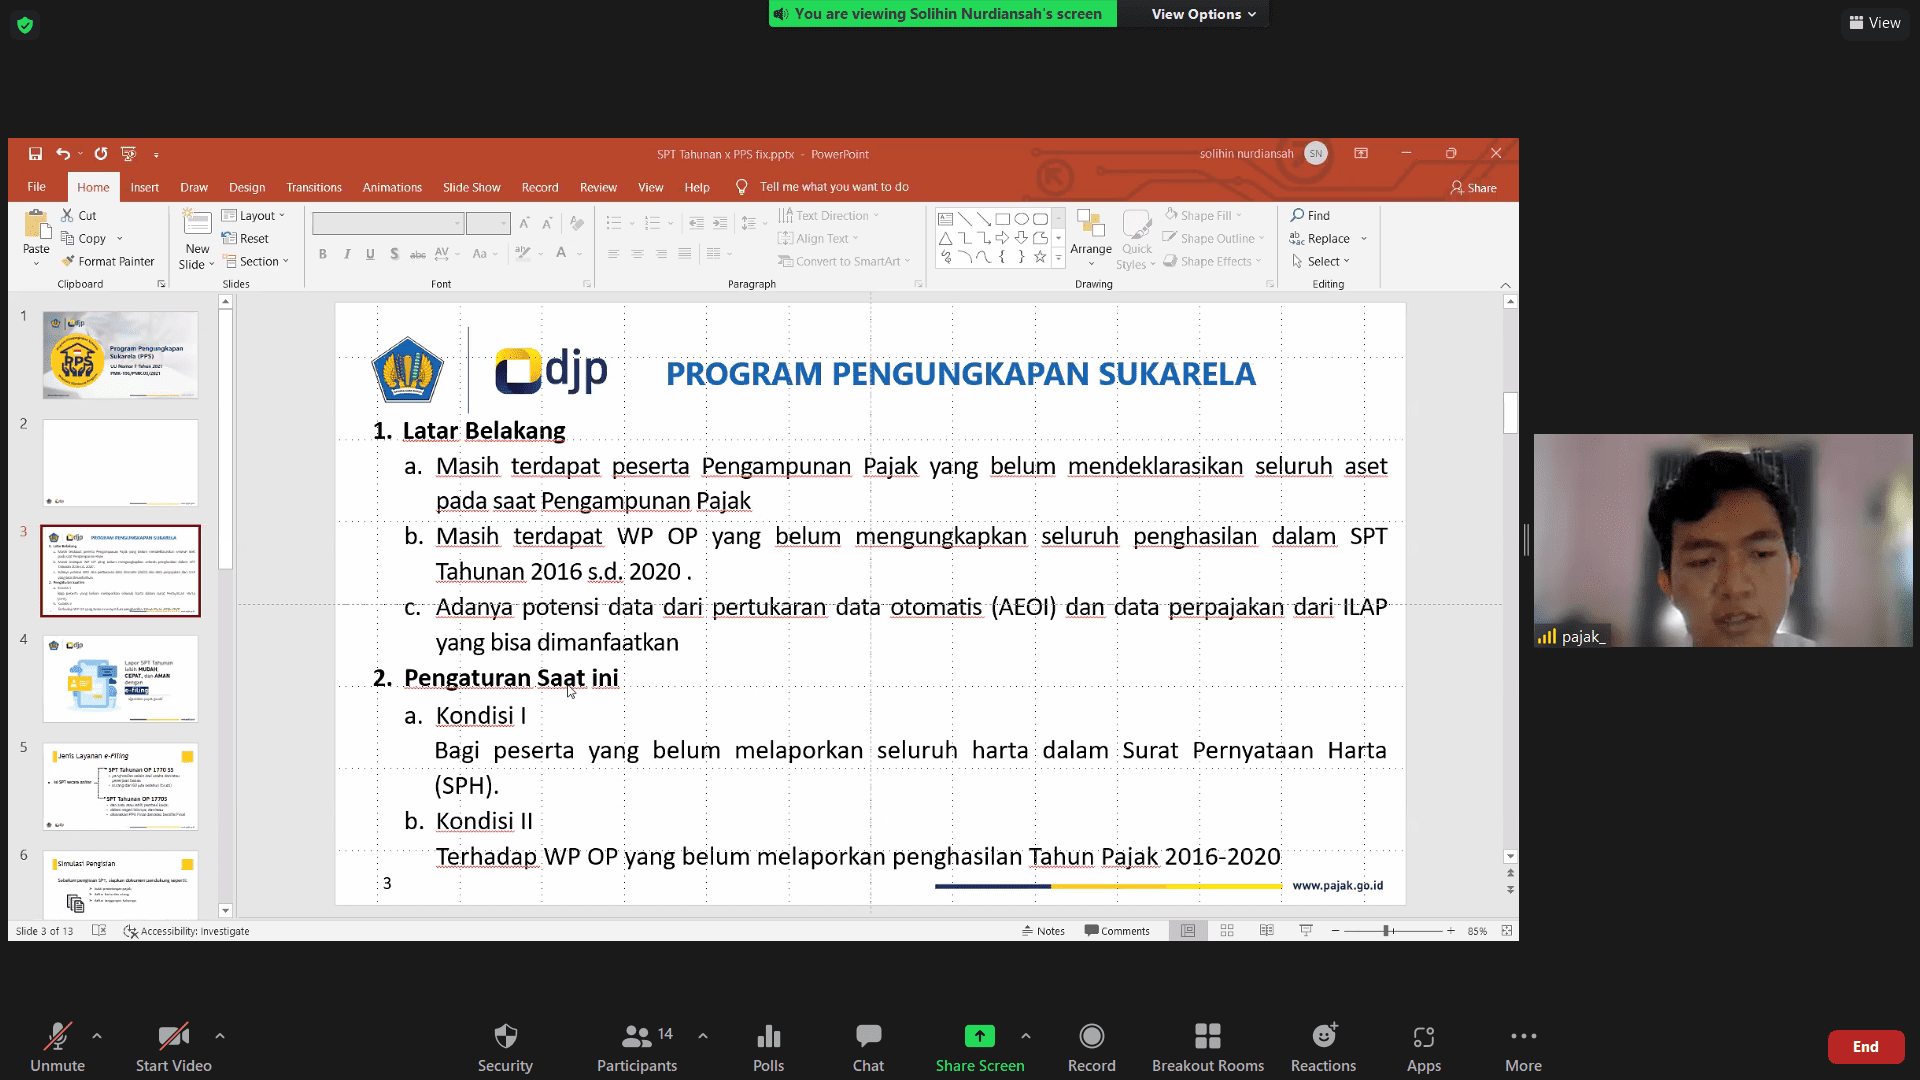Unmute the microphone

(57, 1046)
